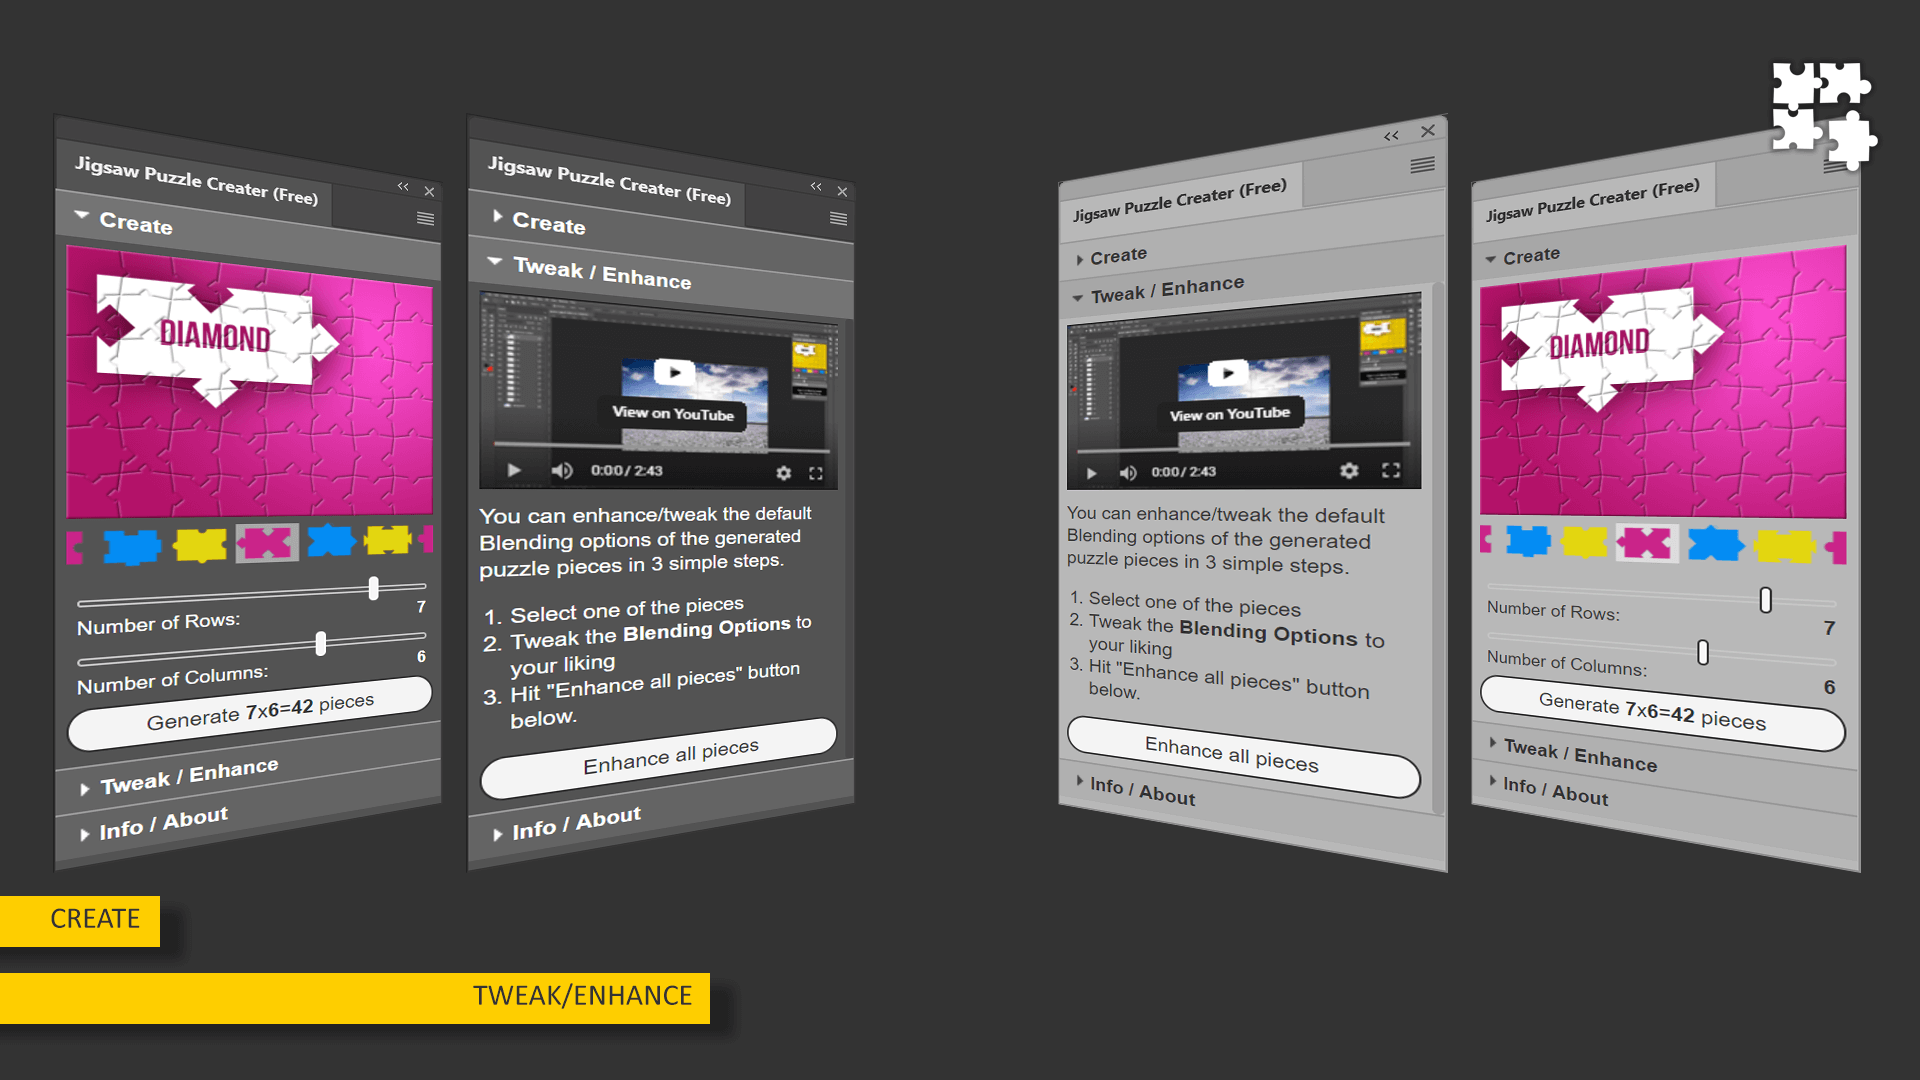
Task: Play the video in the dark Tweak panel
Action: click(514, 470)
